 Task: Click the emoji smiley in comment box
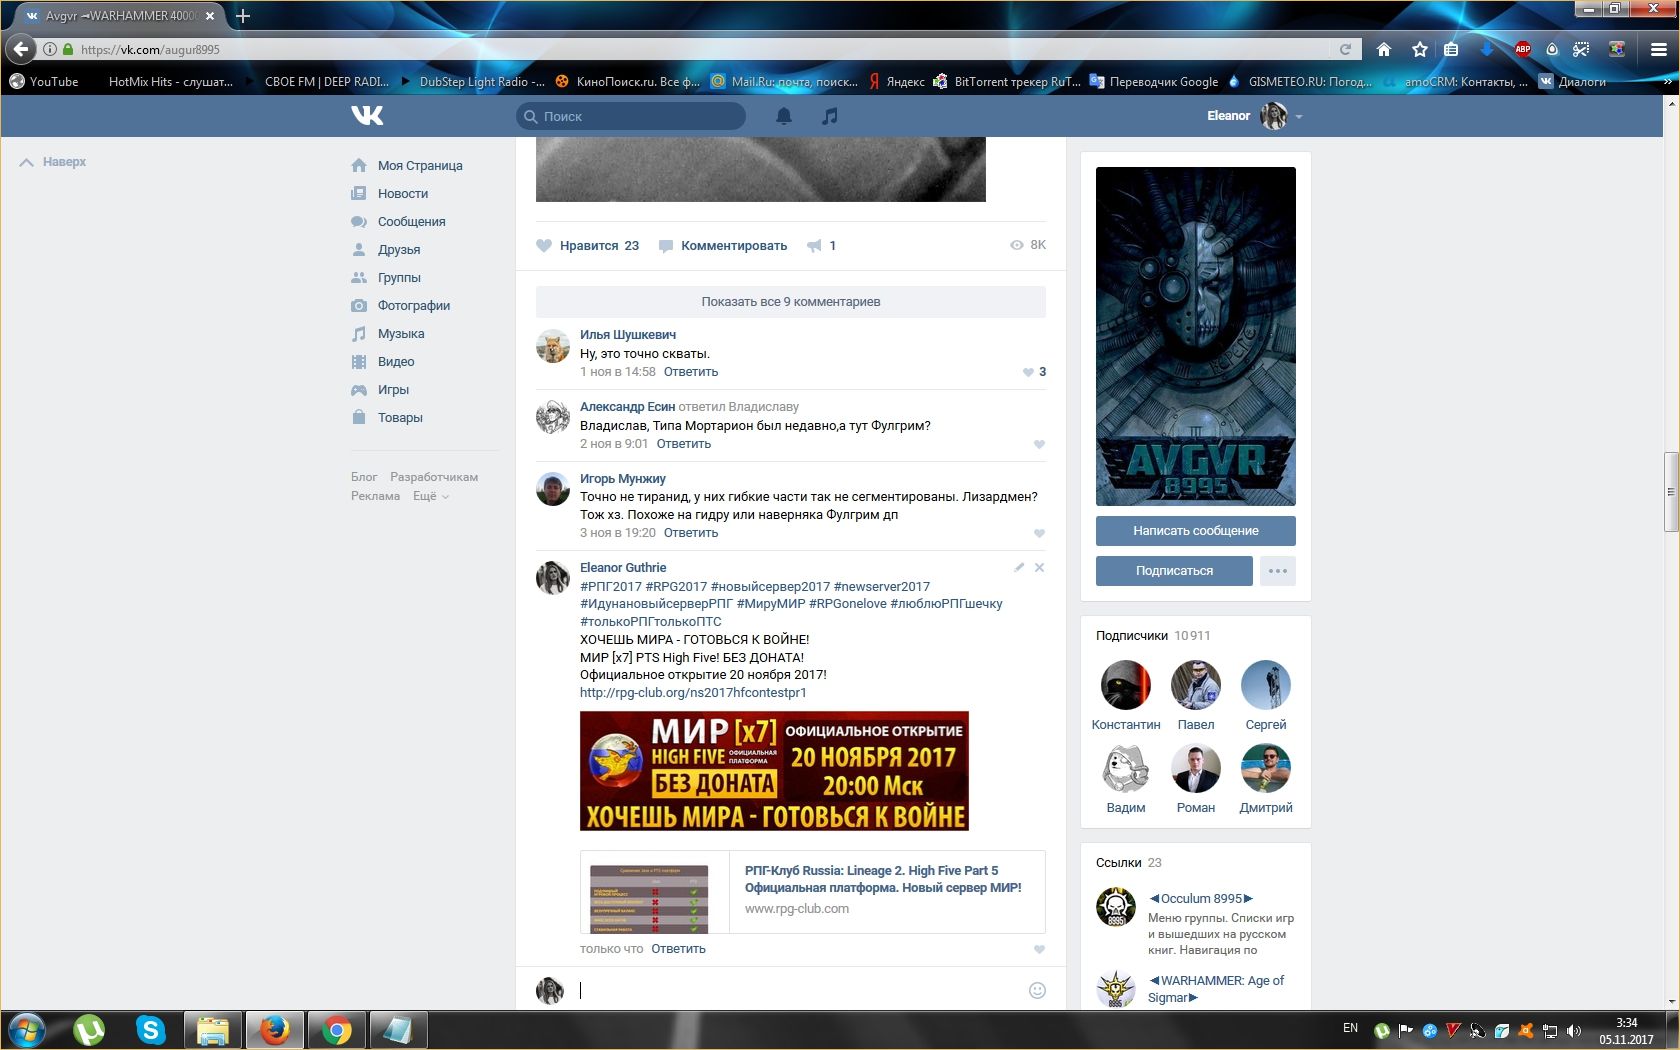click(x=1037, y=990)
